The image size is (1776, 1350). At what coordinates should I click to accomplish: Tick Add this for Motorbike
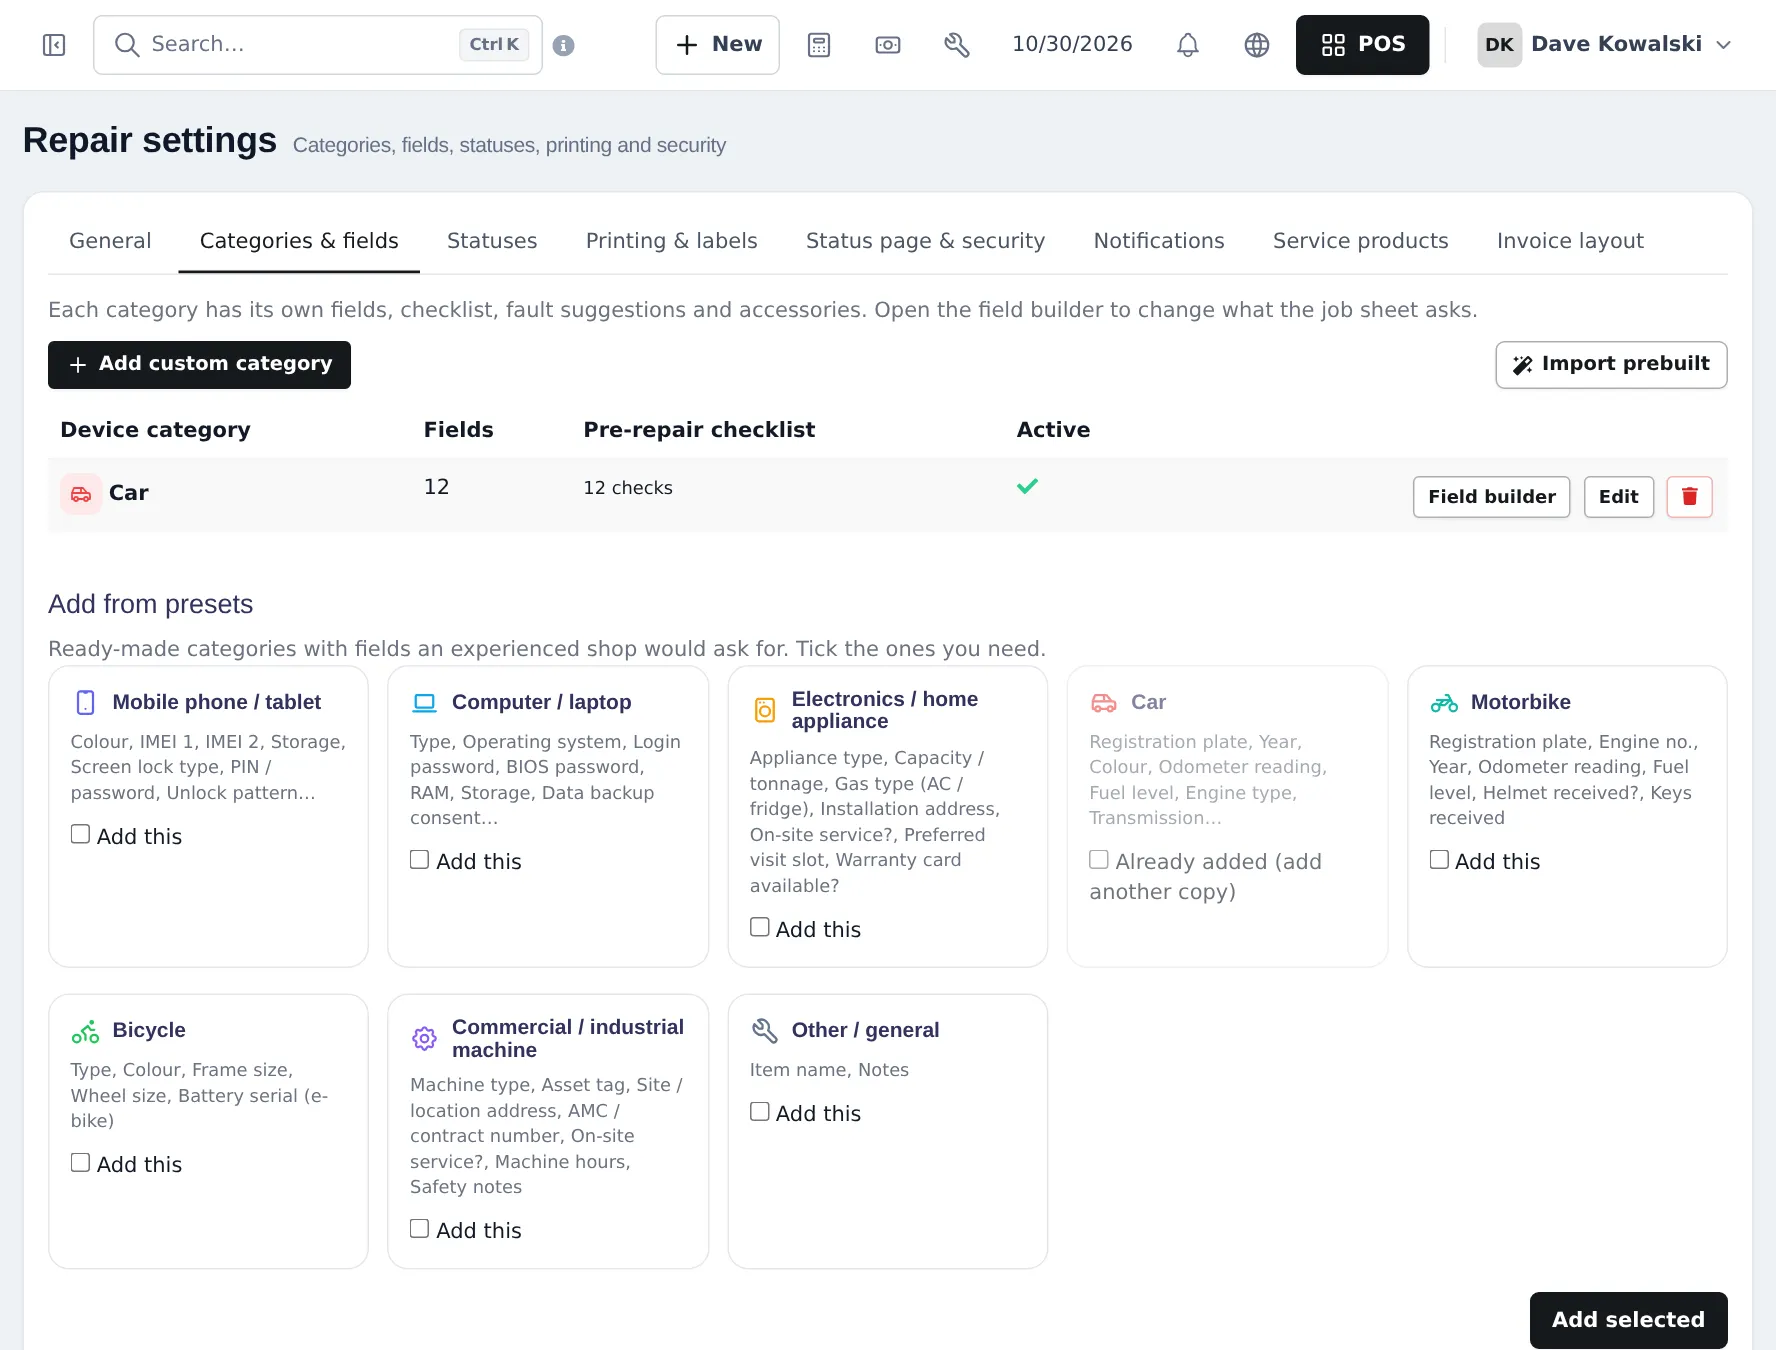[x=1439, y=859]
